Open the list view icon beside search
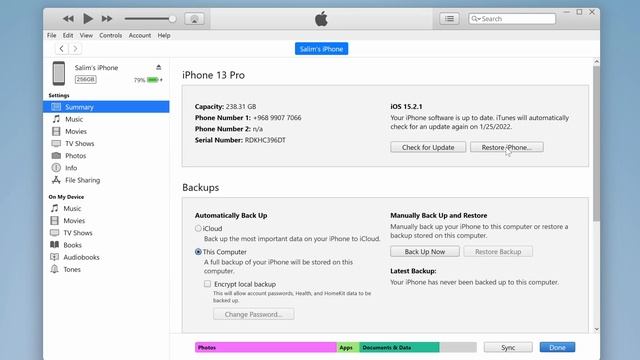Viewport: 640px width, 360px height. [x=449, y=19]
